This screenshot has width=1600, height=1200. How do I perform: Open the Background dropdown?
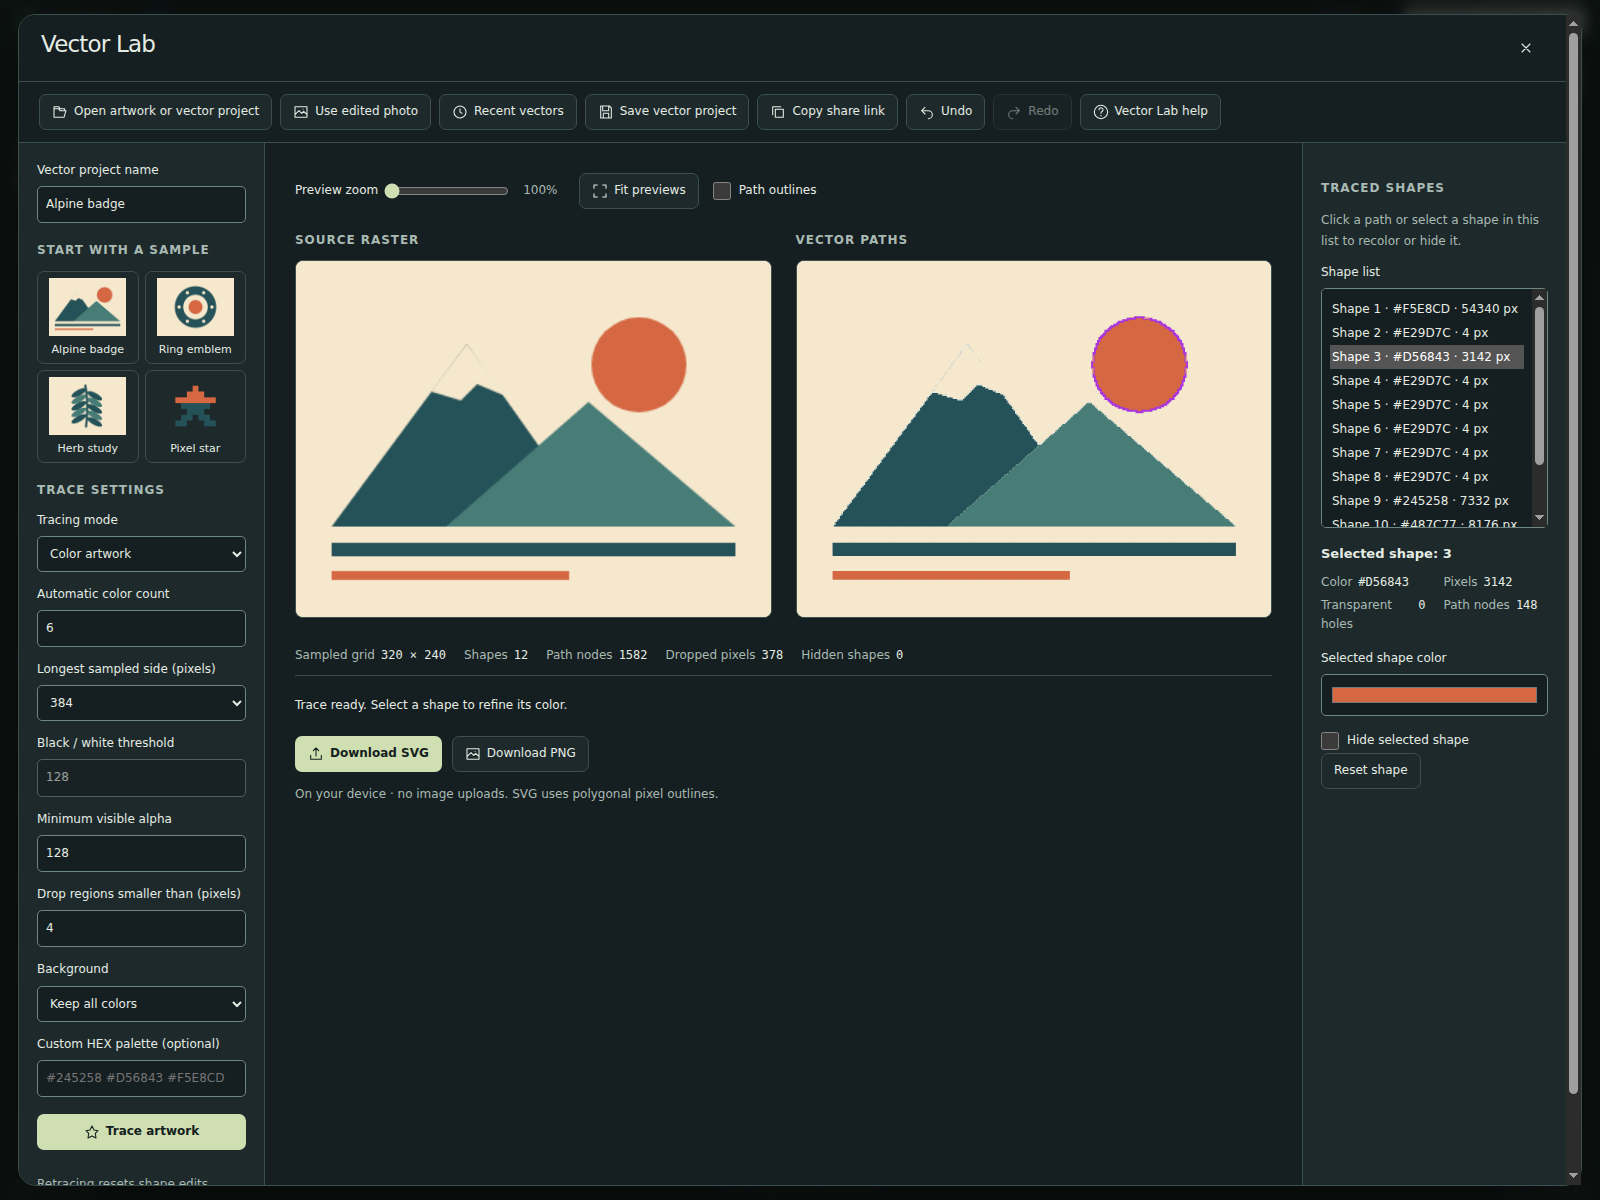tap(141, 1004)
